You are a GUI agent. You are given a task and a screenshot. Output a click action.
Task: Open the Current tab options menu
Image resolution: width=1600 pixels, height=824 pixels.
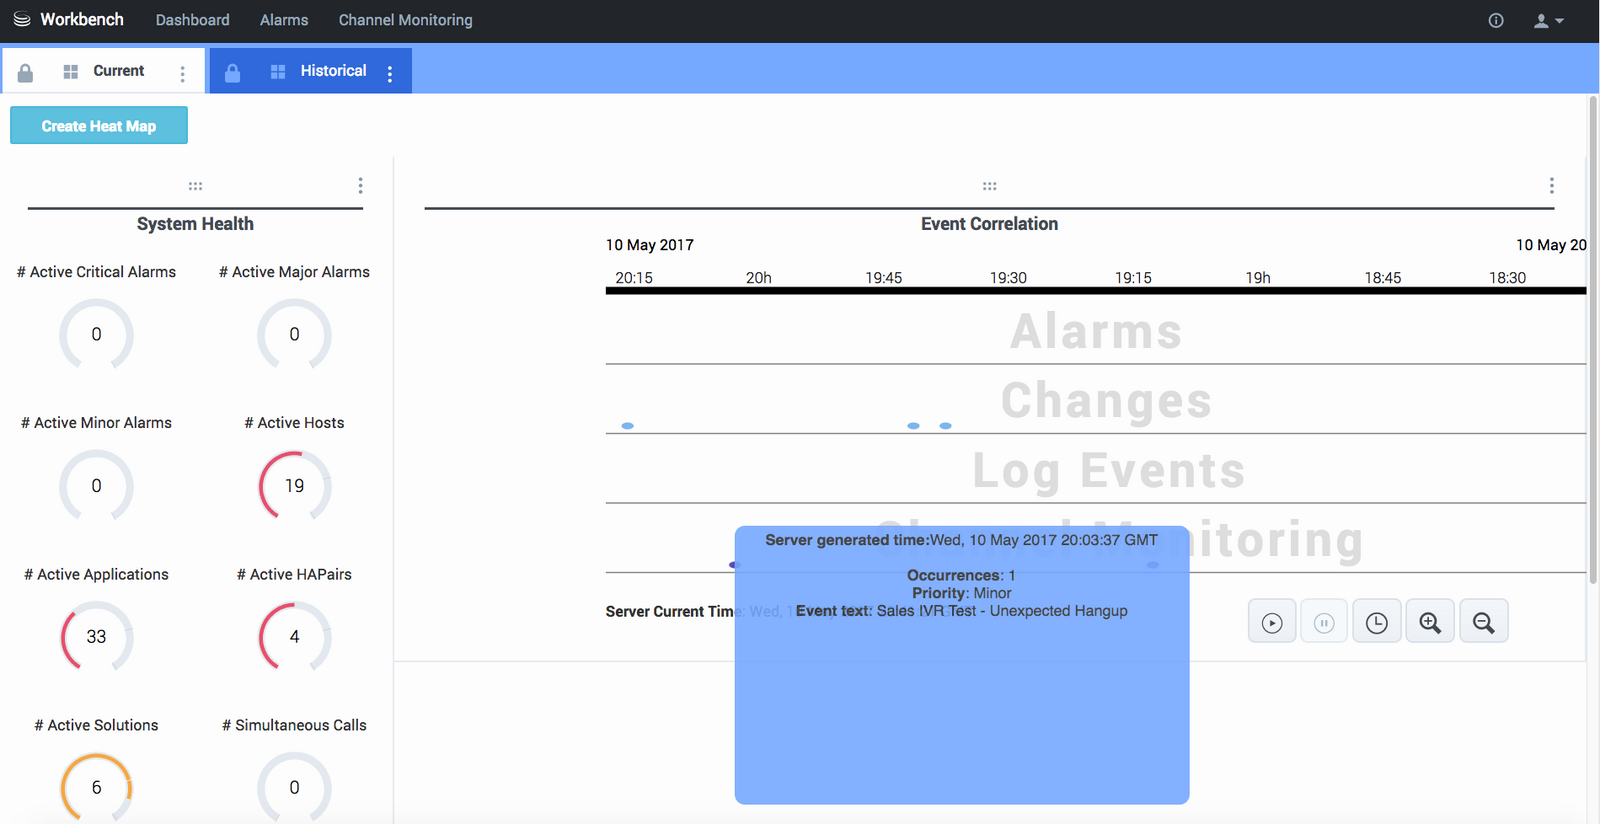(182, 73)
